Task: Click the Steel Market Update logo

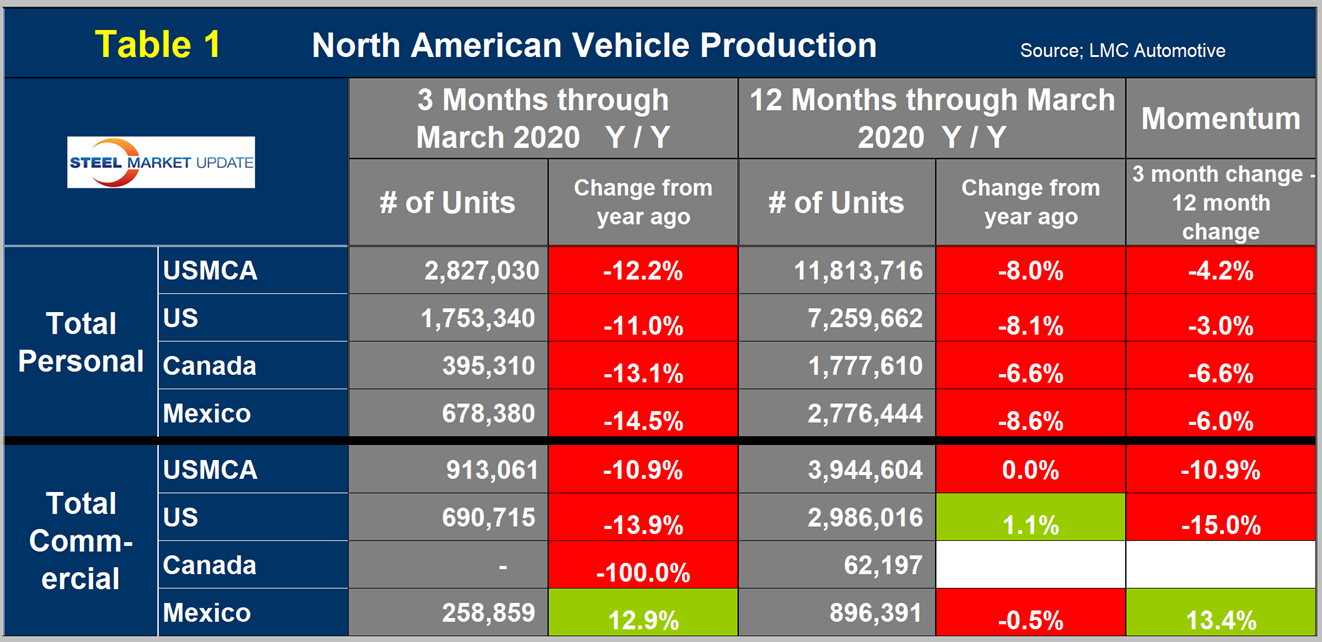Action: coord(161,162)
